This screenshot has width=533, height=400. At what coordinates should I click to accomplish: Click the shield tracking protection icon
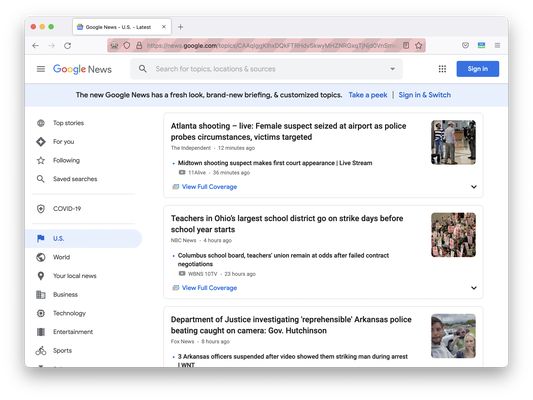point(126,45)
